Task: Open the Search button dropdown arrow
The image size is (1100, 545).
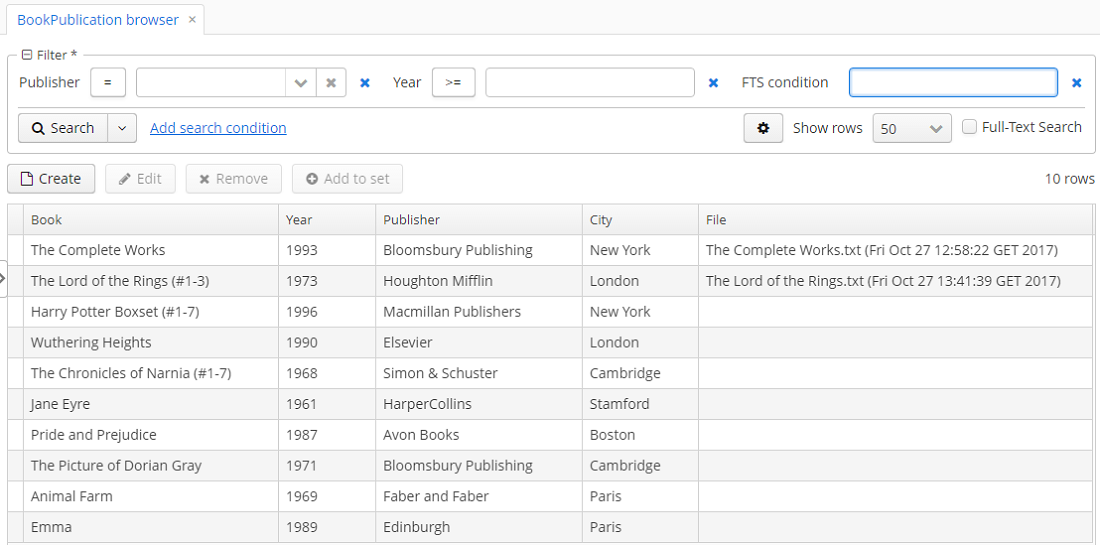Action: click(122, 128)
